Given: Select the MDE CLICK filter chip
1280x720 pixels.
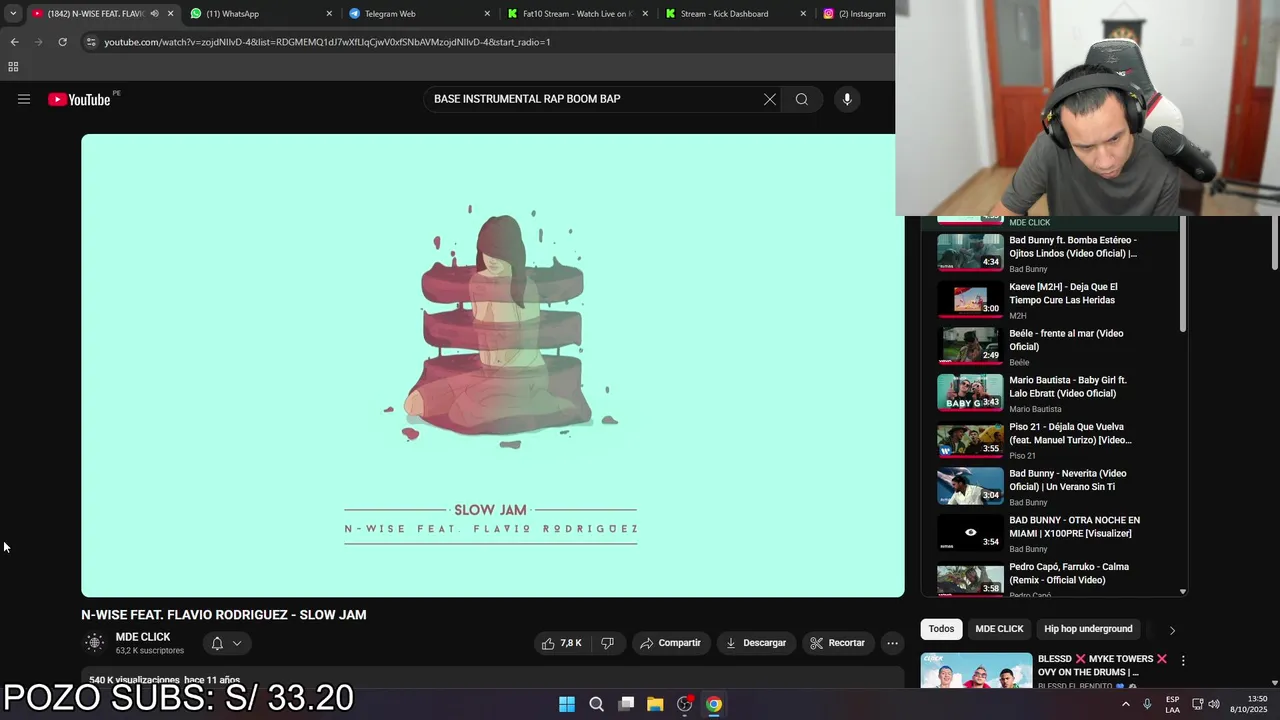Looking at the screenshot, I should 999,629.
